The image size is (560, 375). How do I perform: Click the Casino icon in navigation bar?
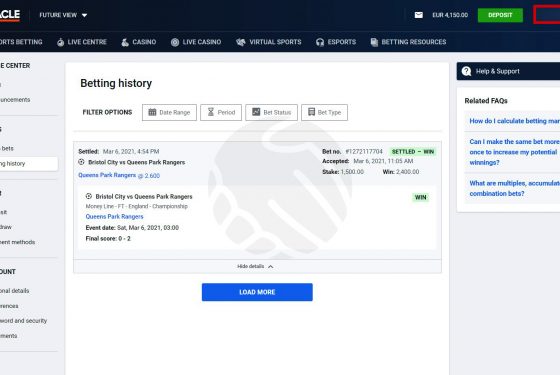[x=125, y=42]
